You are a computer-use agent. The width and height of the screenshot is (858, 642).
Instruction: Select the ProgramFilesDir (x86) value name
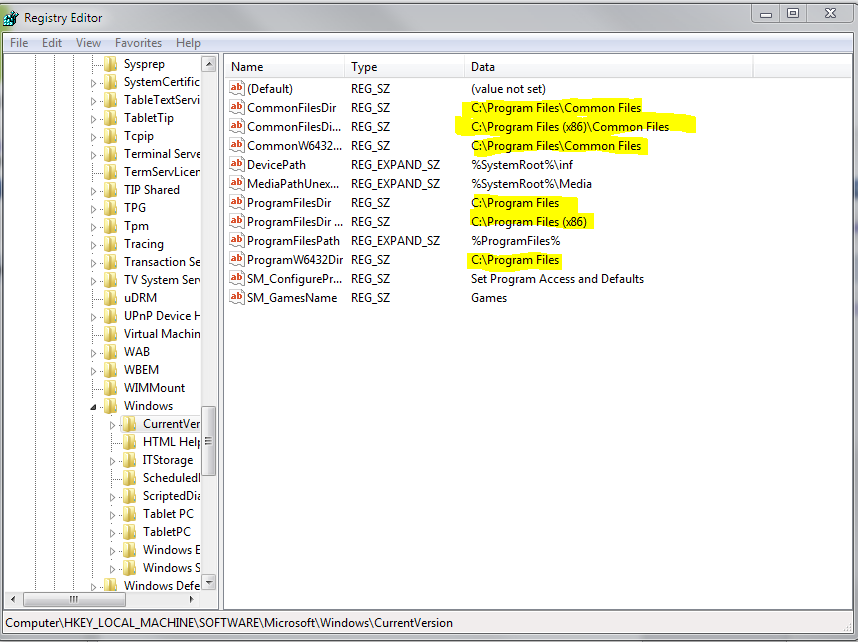tap(295, 222)
